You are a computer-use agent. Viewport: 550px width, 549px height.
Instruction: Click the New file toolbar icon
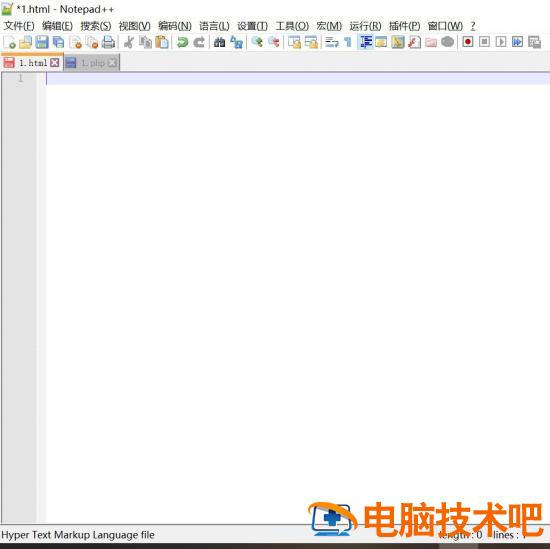tap(9, 42)
